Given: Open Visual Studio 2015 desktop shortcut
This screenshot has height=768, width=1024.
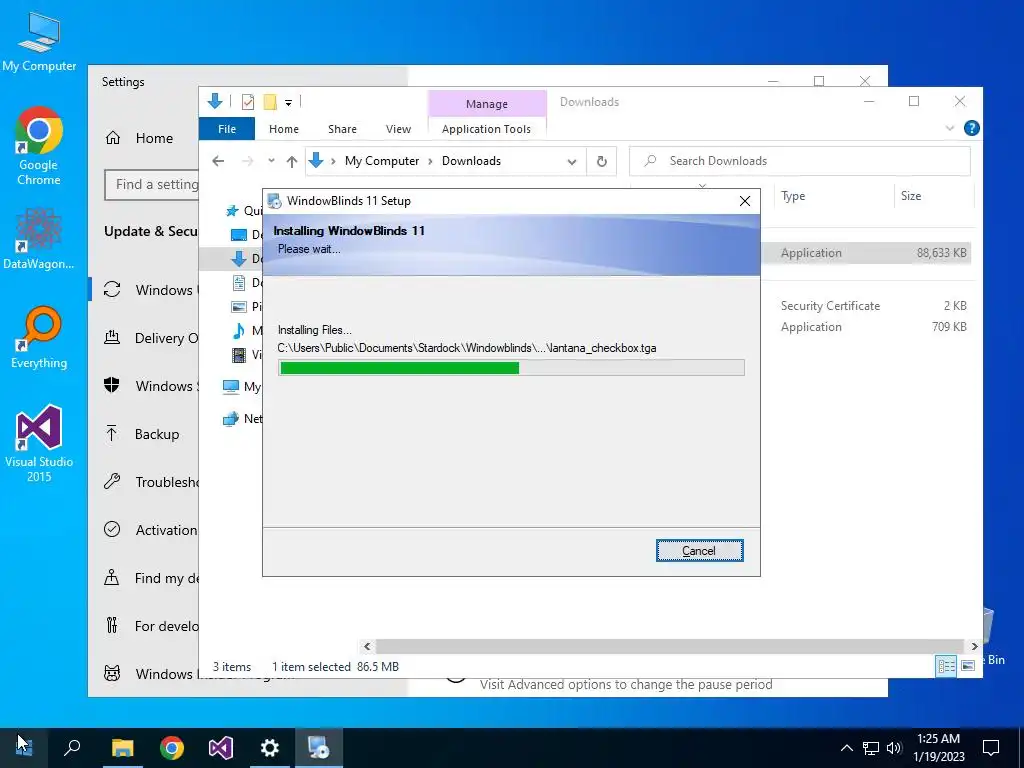Looking at the screenshot, I should 39,443.
